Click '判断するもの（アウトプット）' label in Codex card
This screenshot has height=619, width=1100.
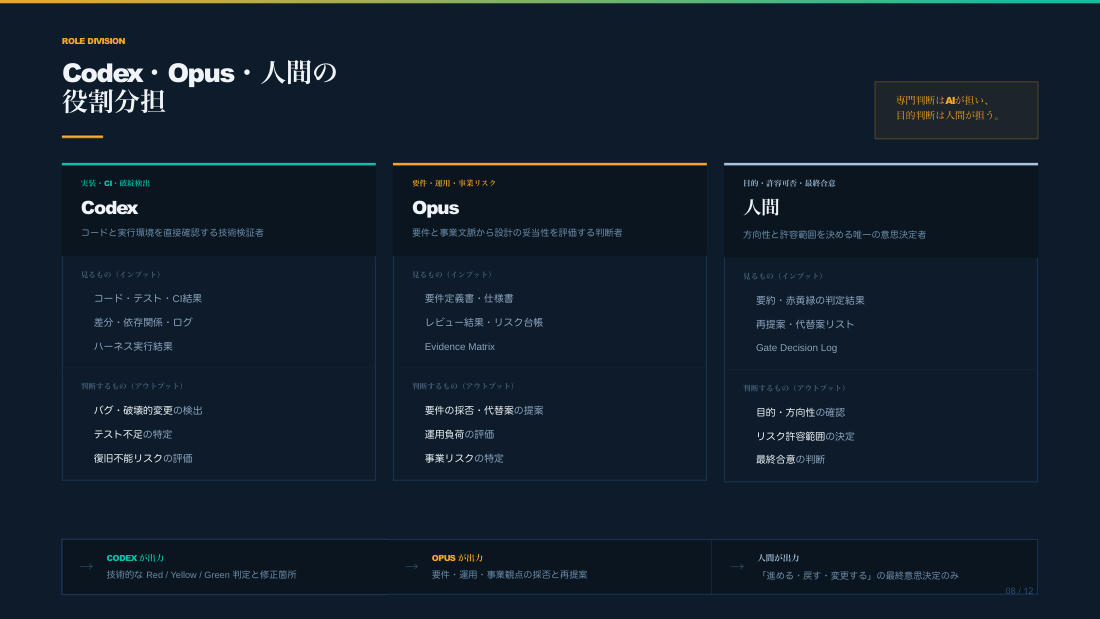click(133, 386)
